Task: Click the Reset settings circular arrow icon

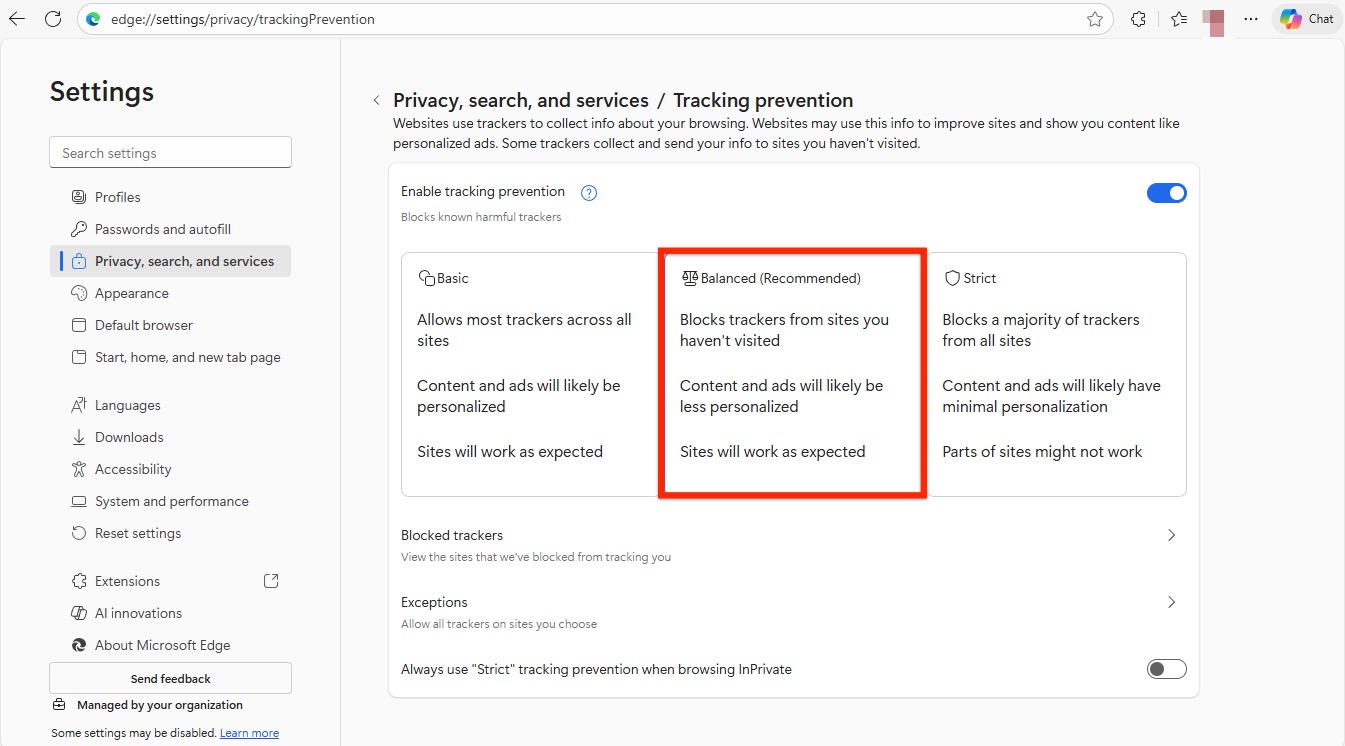Action: point(79,533)
